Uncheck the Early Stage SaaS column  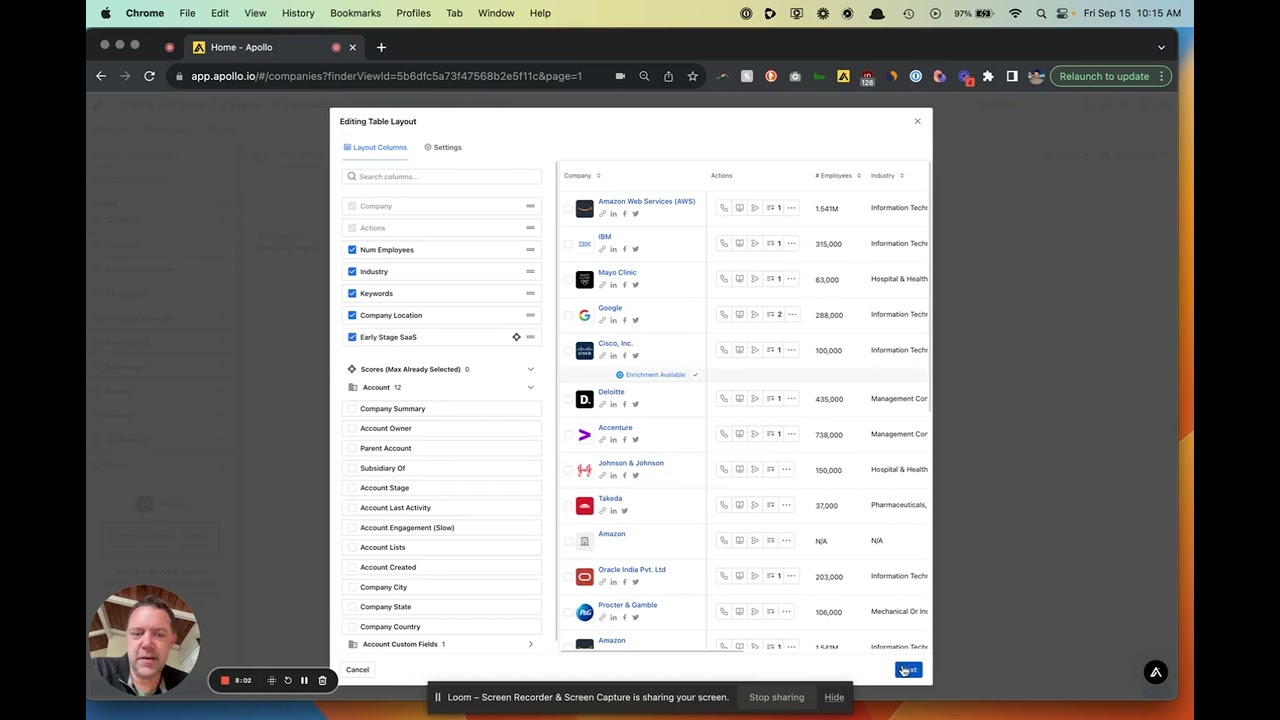(352, 337)
